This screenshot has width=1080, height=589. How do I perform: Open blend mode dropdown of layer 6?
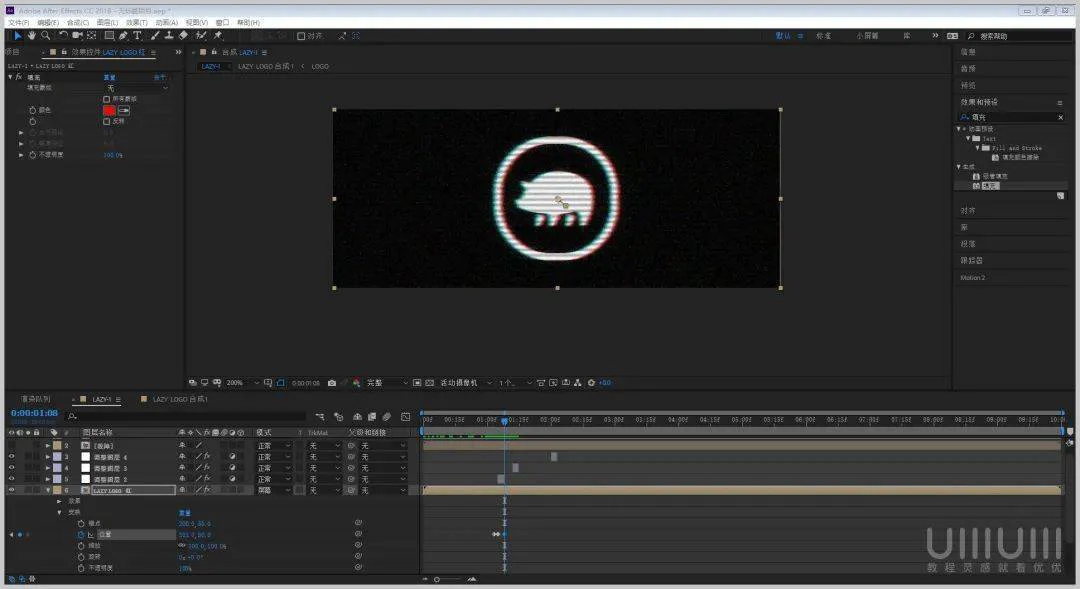coord(274,490)
